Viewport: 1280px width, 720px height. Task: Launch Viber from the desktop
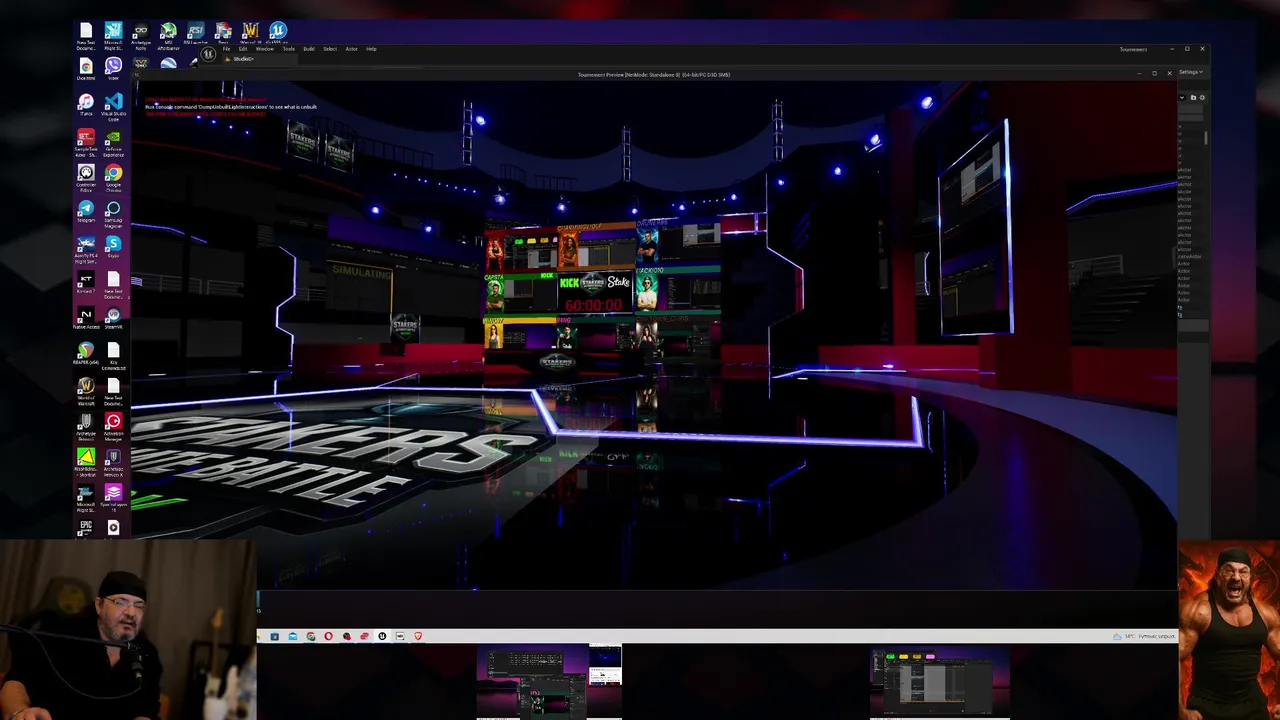(113, 70)
